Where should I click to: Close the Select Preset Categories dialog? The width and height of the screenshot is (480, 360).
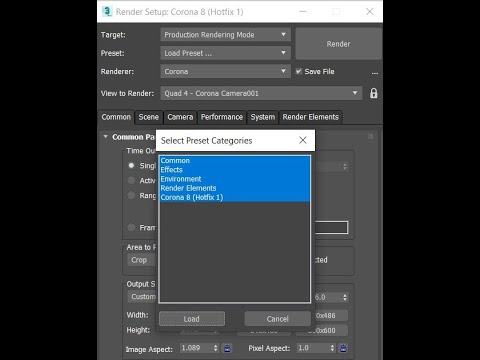click(303, 140)
